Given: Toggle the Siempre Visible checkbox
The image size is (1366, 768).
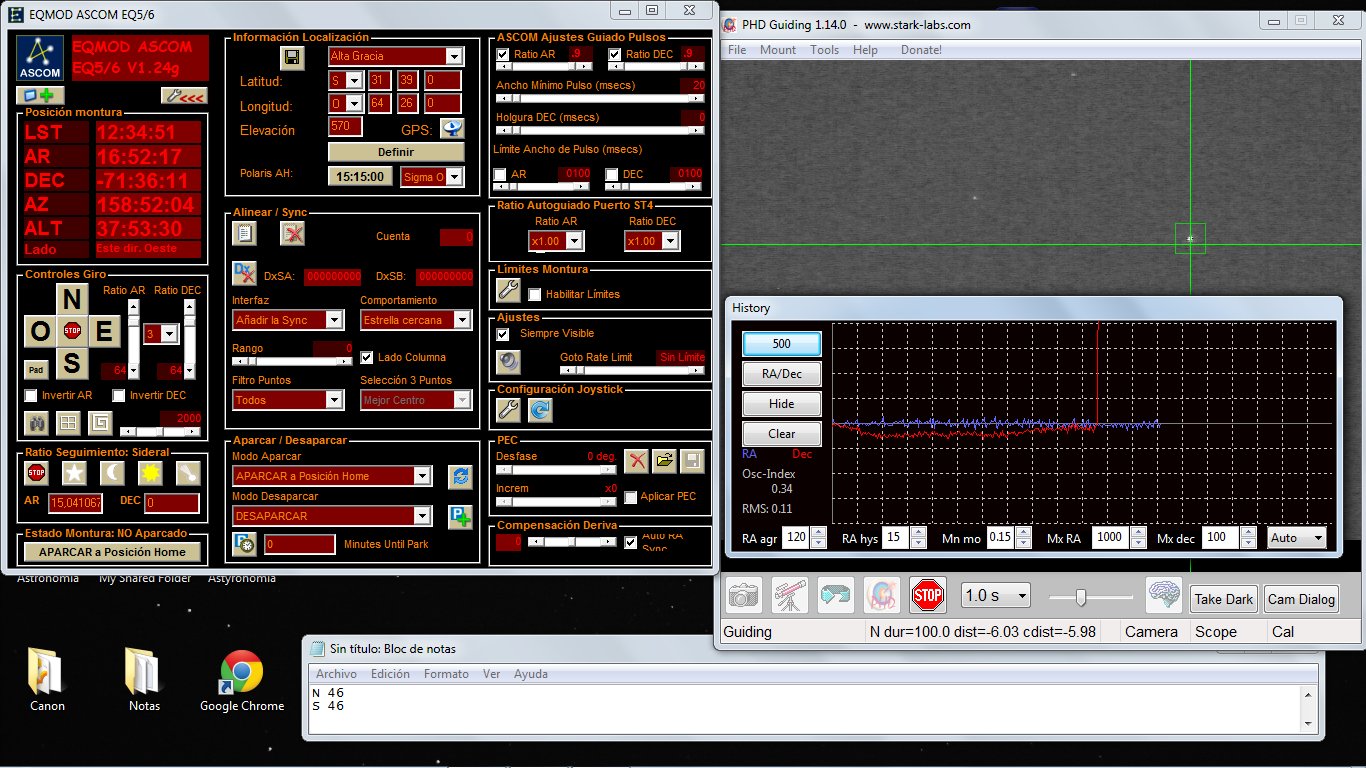Looking at the screenshot, I should pos(503,333).
